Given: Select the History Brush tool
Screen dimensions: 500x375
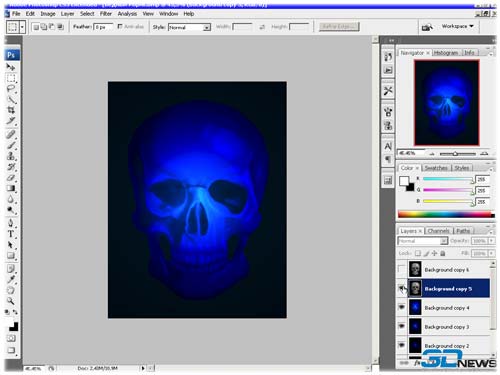Looking at the screenshot, I should tap(11, 167).
